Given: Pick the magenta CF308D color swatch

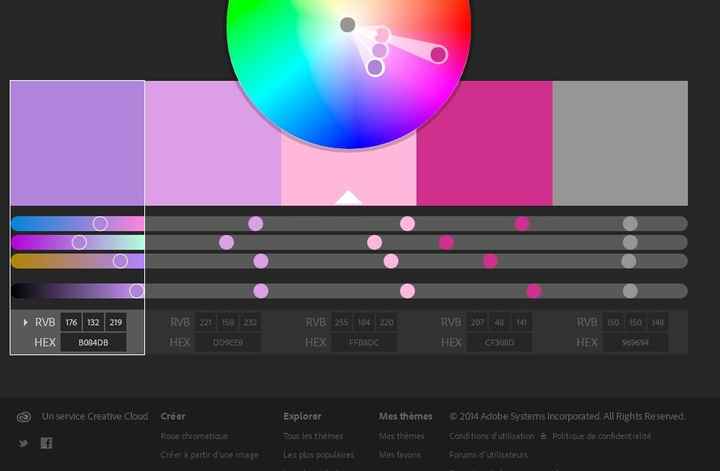Looking at the screenshot, I should [484, 143].
